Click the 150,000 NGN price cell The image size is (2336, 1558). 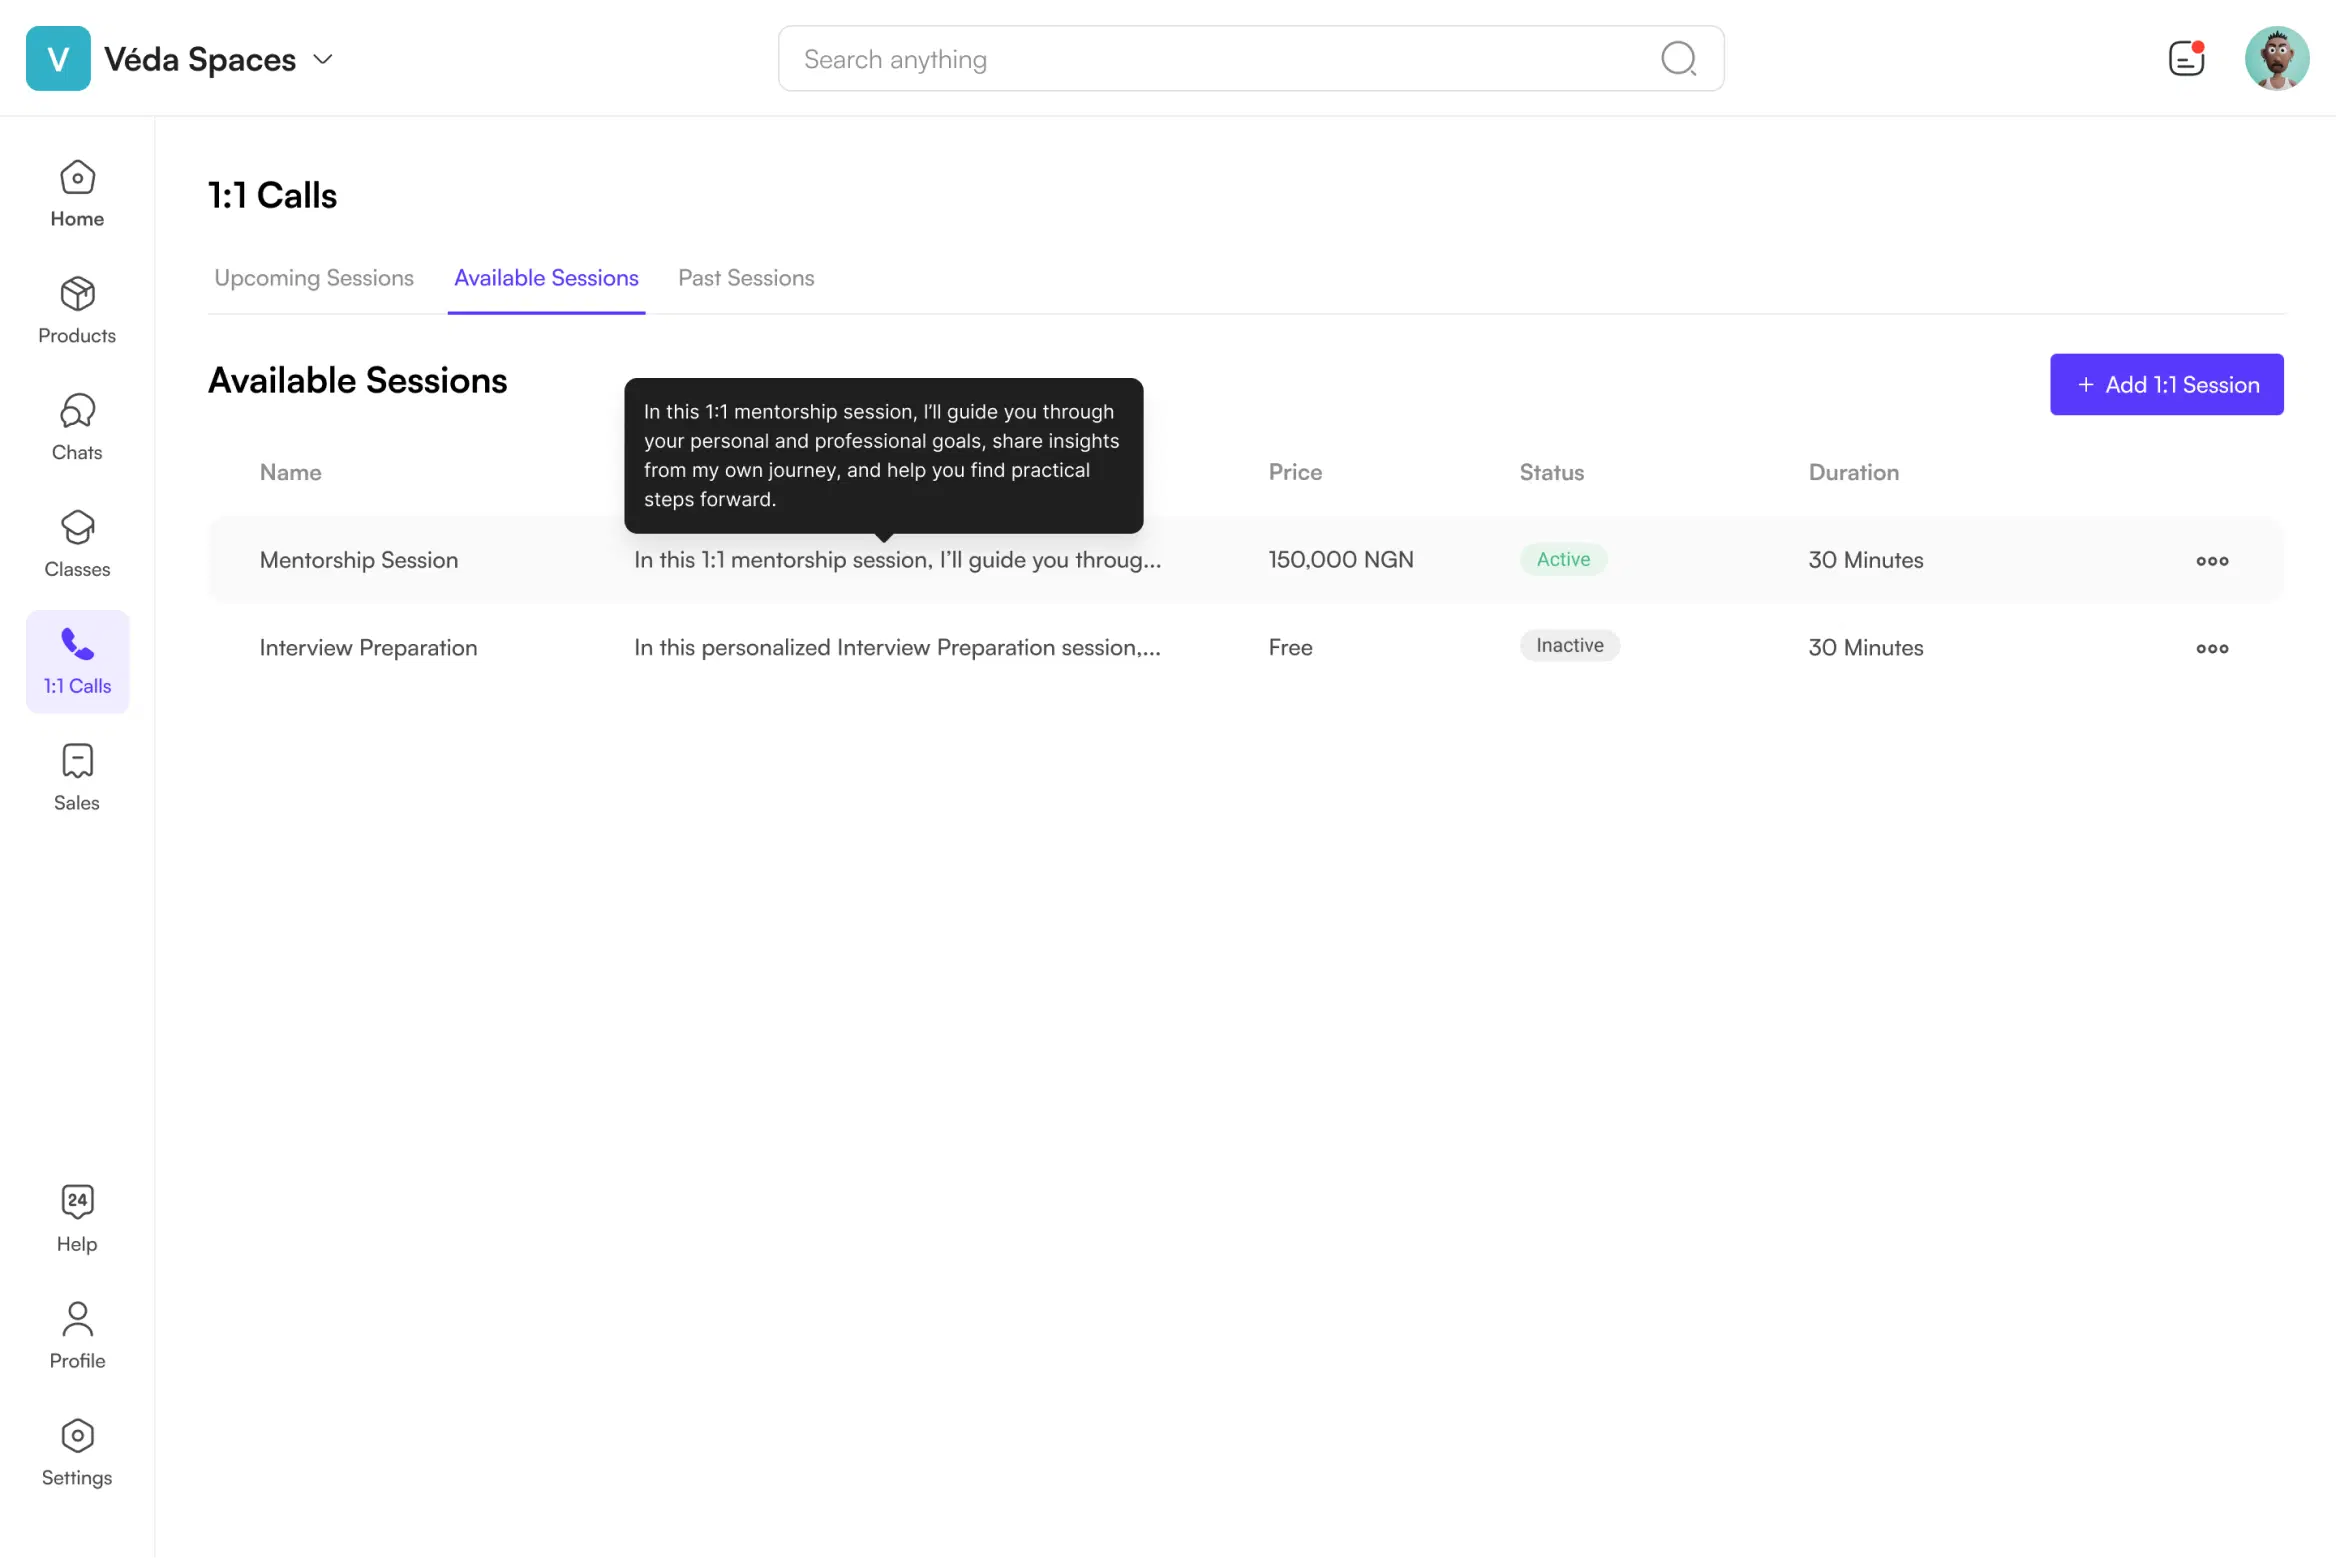click(1341, 560)
